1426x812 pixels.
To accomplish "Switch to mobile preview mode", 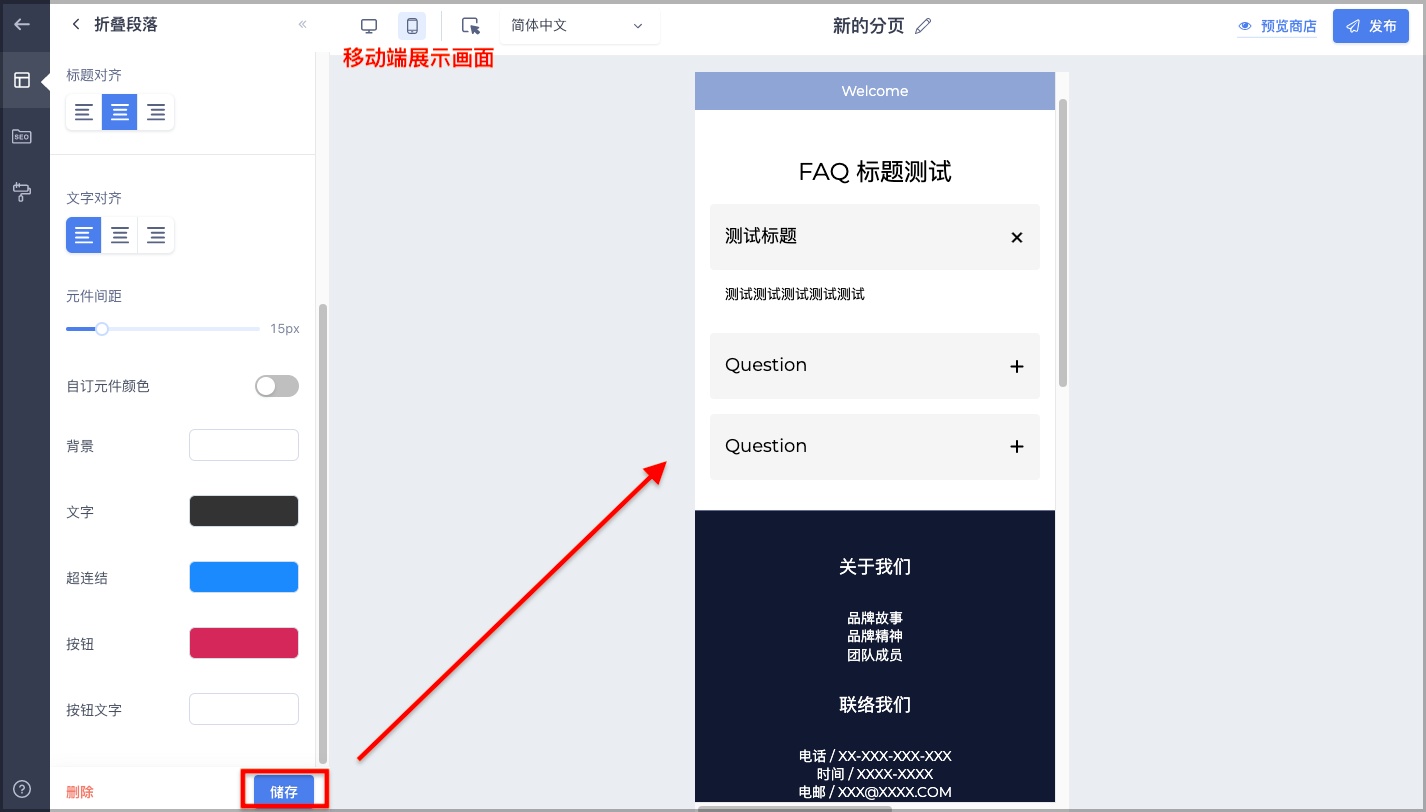I will pyautogui.click(x=412, y=26).
